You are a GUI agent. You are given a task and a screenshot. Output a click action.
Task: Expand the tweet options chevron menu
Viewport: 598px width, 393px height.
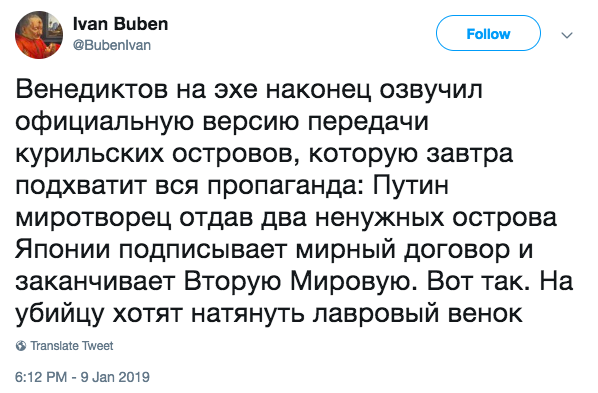(567, 35)
